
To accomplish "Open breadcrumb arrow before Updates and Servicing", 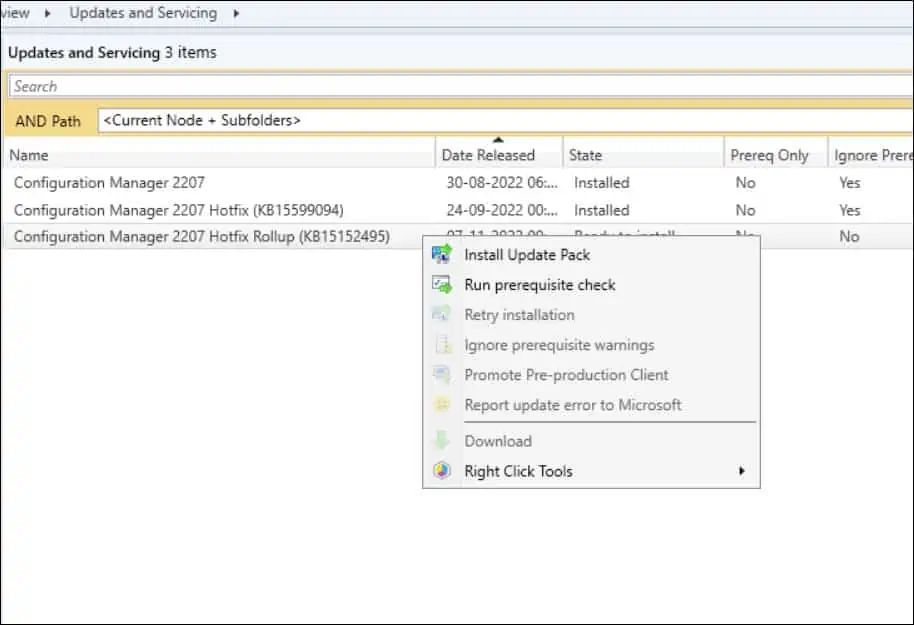I will [x=47, y=13].
